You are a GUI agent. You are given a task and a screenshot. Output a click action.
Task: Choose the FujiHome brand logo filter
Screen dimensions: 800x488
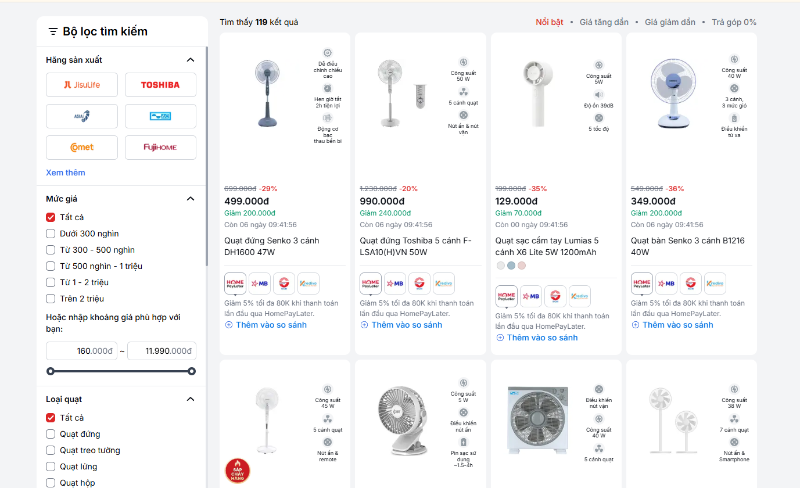click(x=160, y=147)
